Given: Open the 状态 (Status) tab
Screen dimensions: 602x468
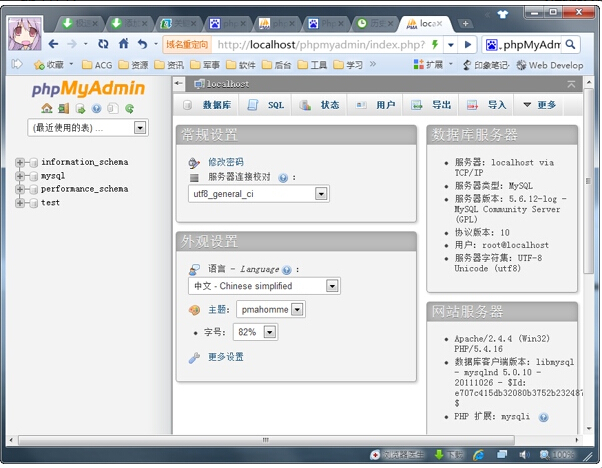Looking at the screenshot, I should [320, 105].
